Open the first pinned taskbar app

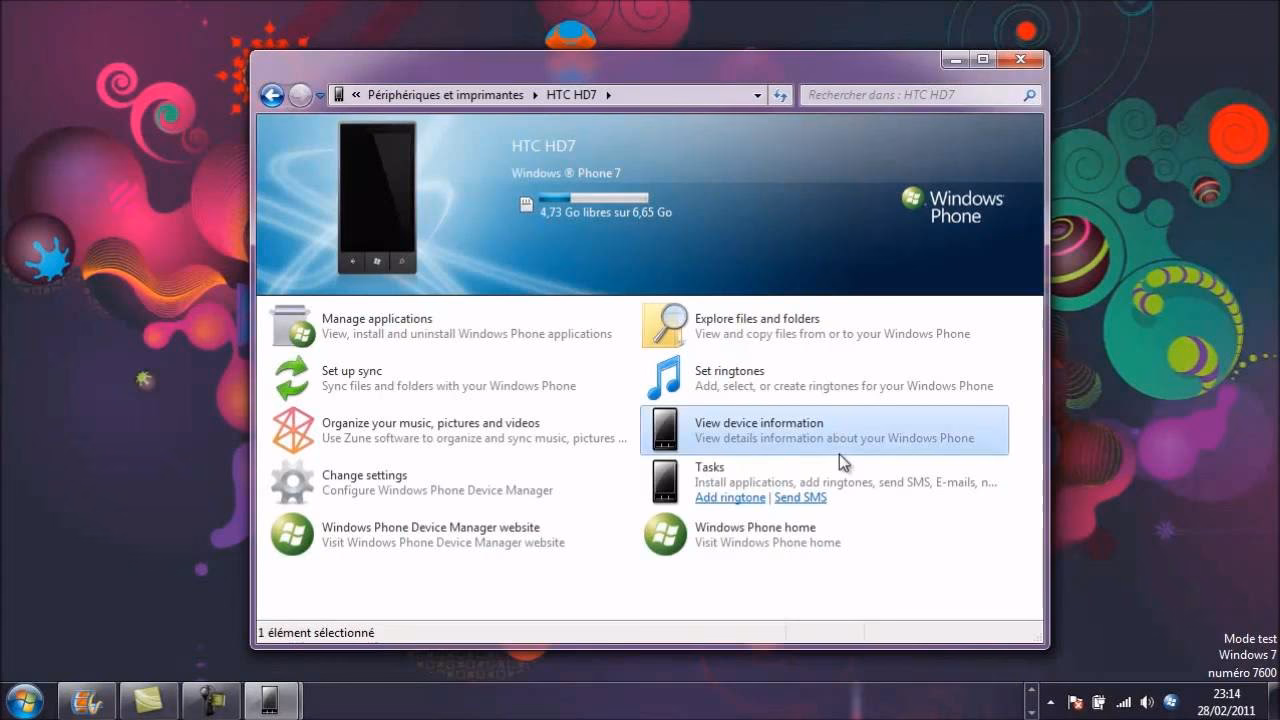pyautogui.click(x=86, y=700)
